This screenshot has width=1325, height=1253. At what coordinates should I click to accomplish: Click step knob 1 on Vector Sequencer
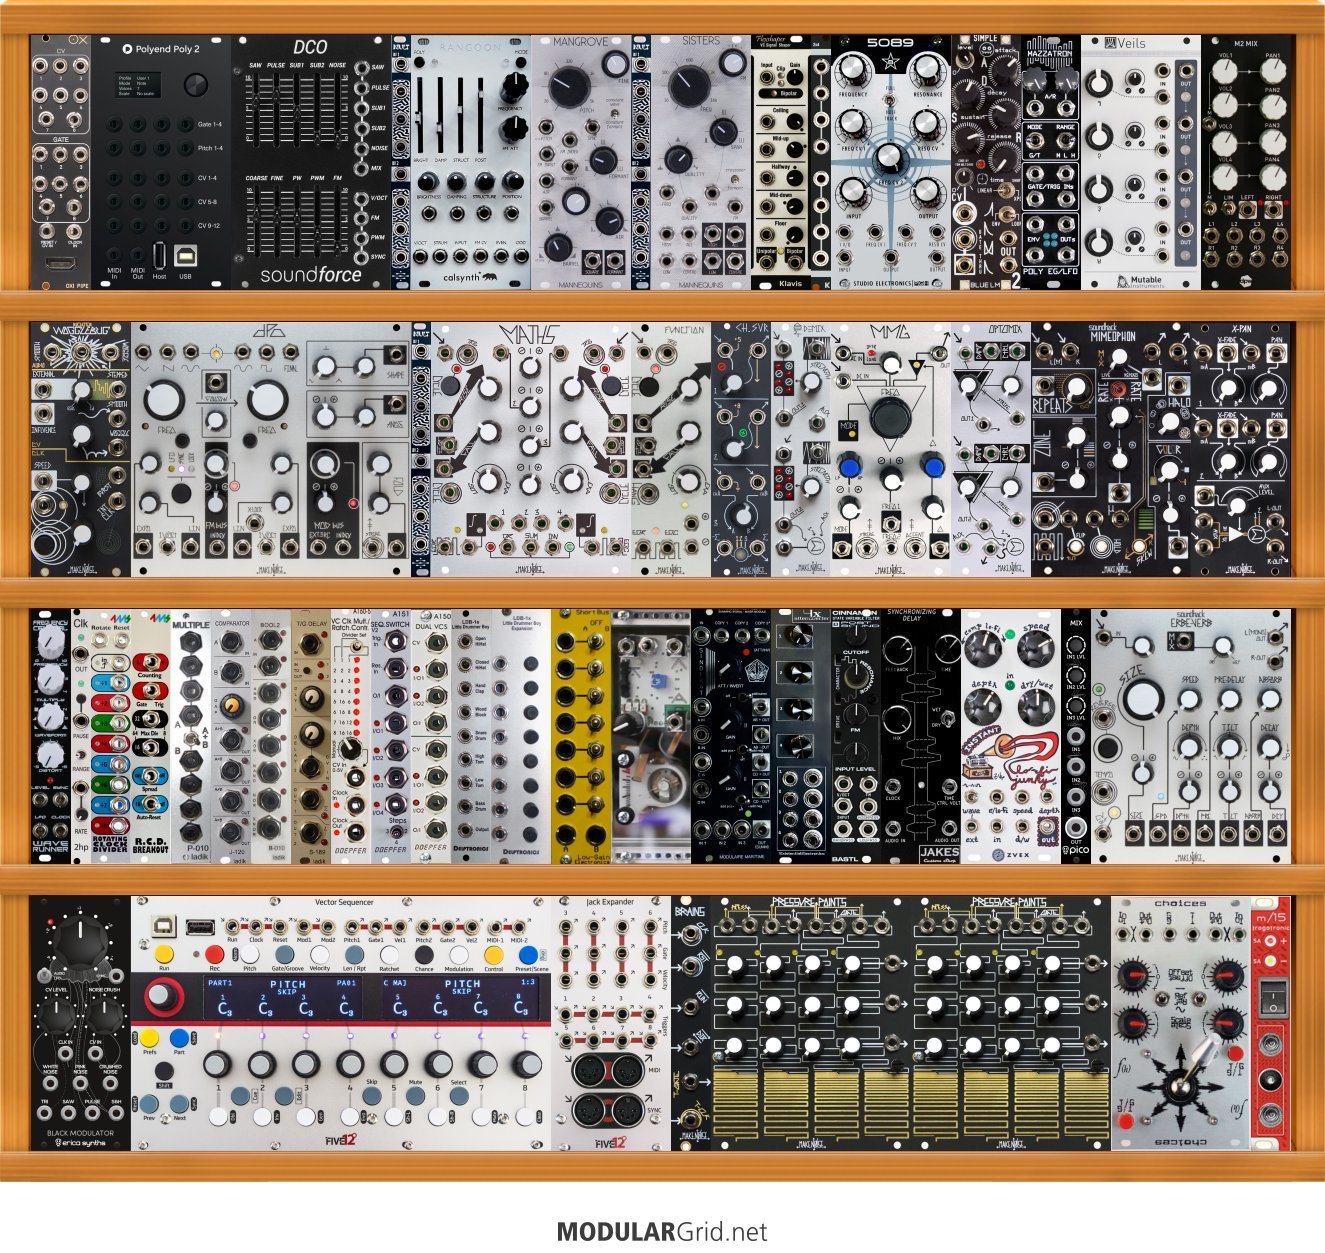218,1063
